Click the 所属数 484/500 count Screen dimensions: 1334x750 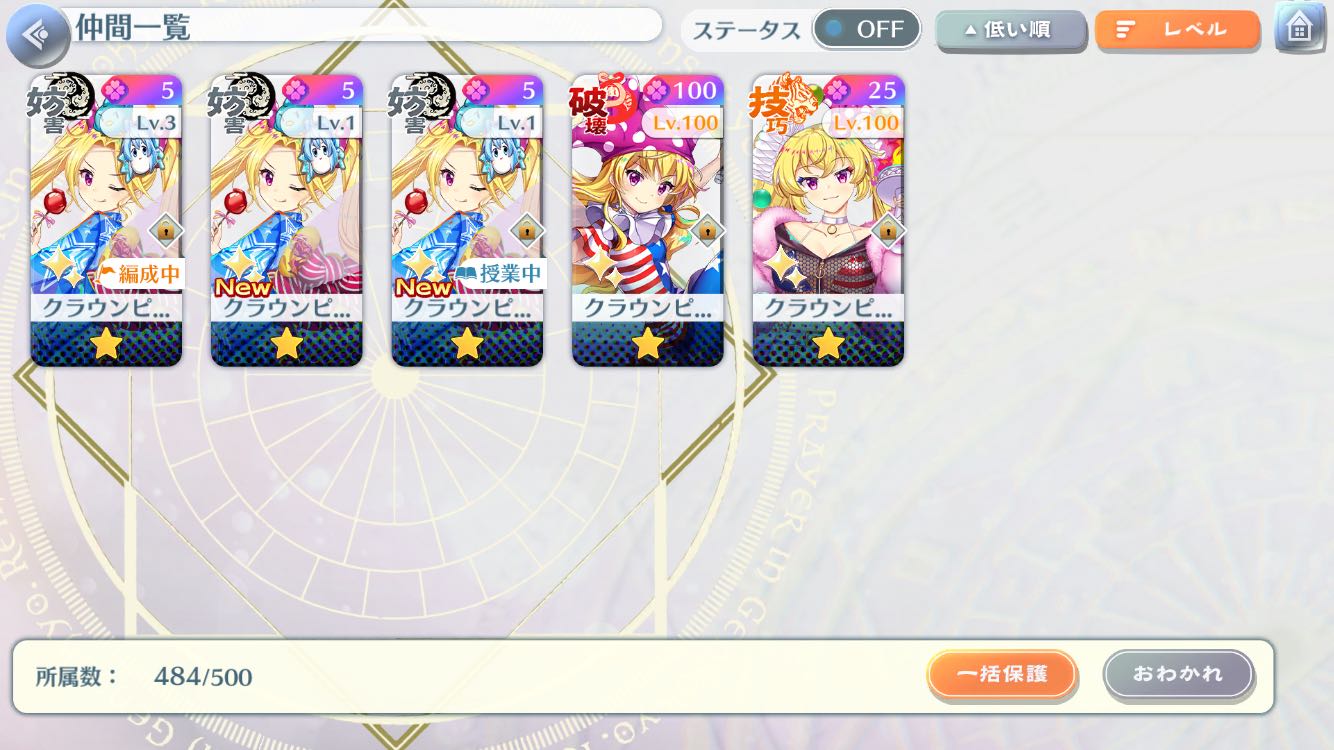pos(144,676)
